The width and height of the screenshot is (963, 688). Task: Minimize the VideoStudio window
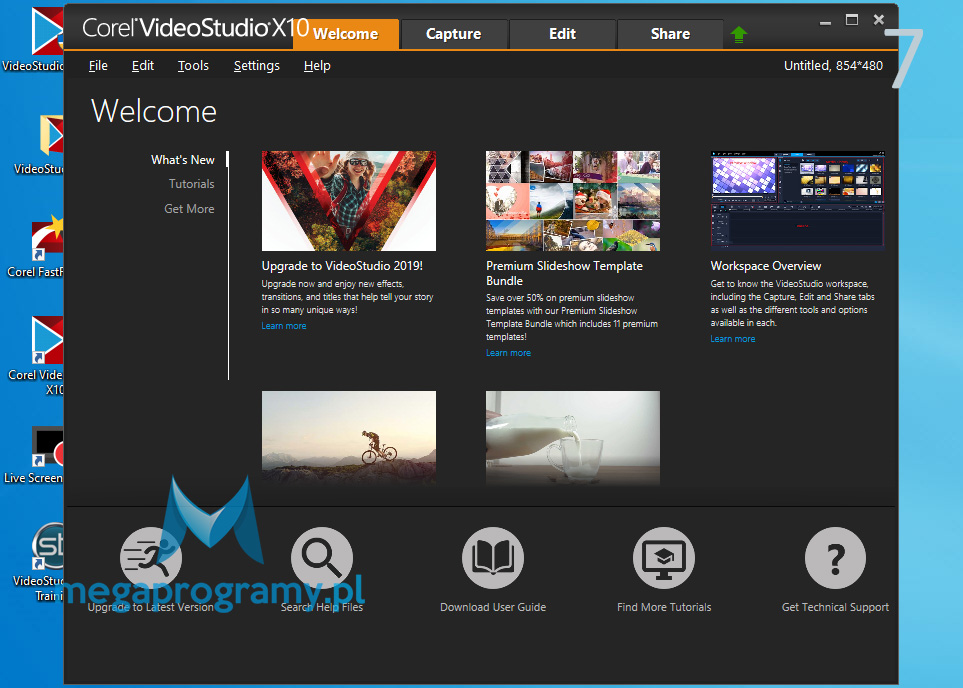[x=825, y=21]
